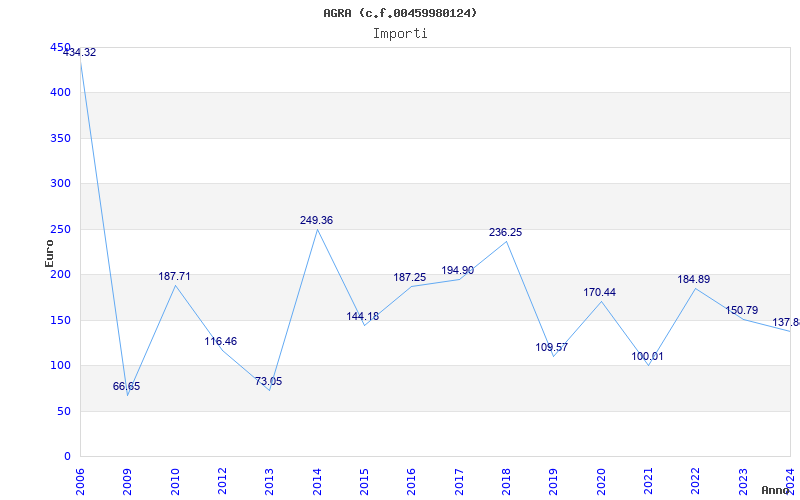Screen dimensions: 800x500
Task: Click x-axis year 2019
Action: pyautogui.click(x=554, y=481)
